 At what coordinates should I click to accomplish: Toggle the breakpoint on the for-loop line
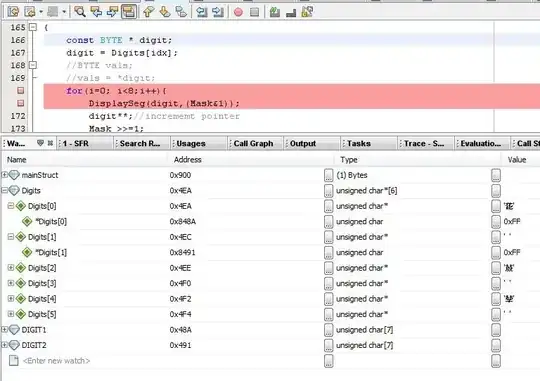point(21,90)
